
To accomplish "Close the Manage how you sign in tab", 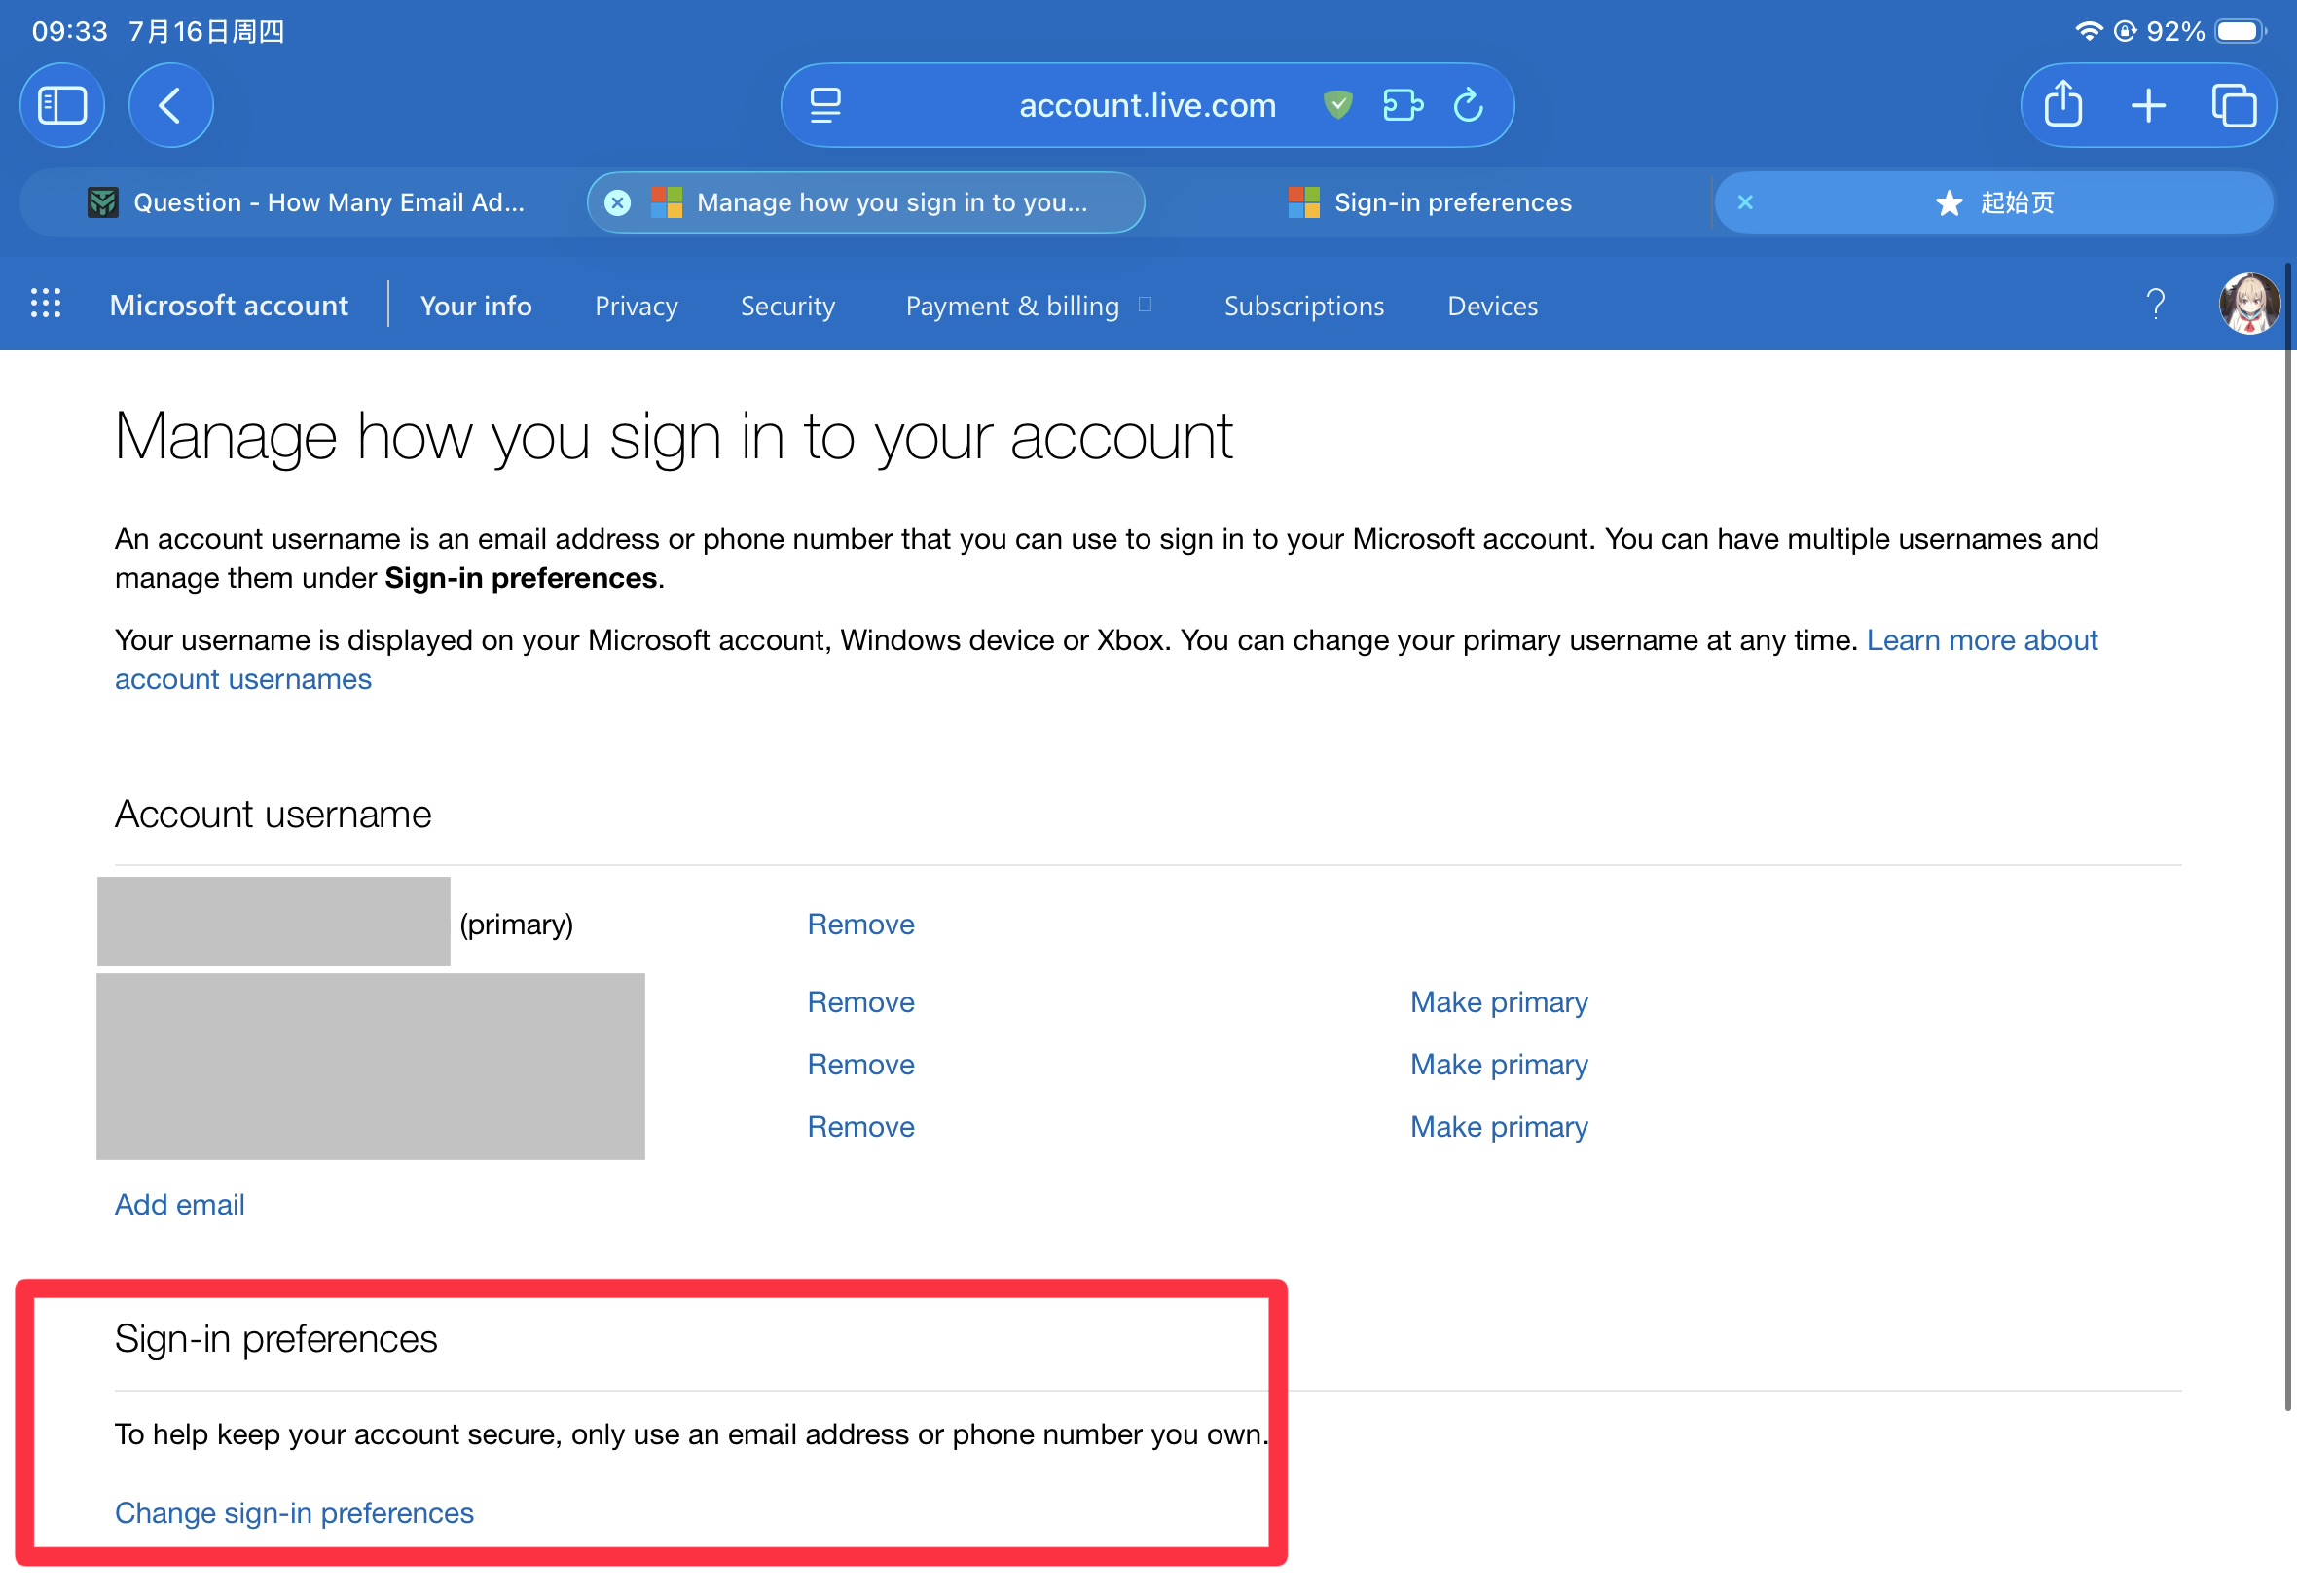I will [x=618, y=202].
